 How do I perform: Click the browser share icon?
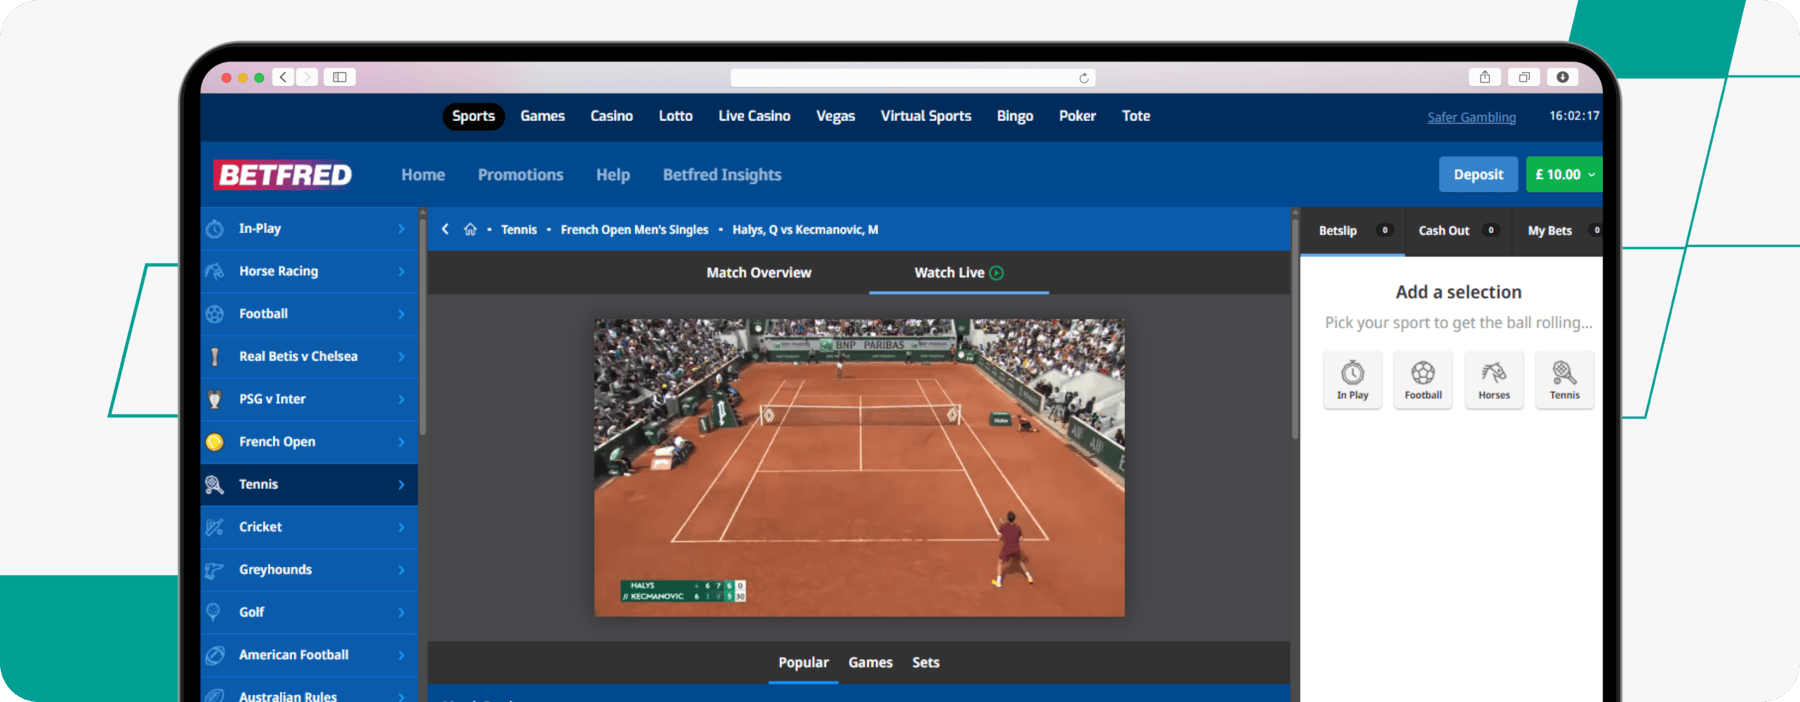(x=1485, y=77)
